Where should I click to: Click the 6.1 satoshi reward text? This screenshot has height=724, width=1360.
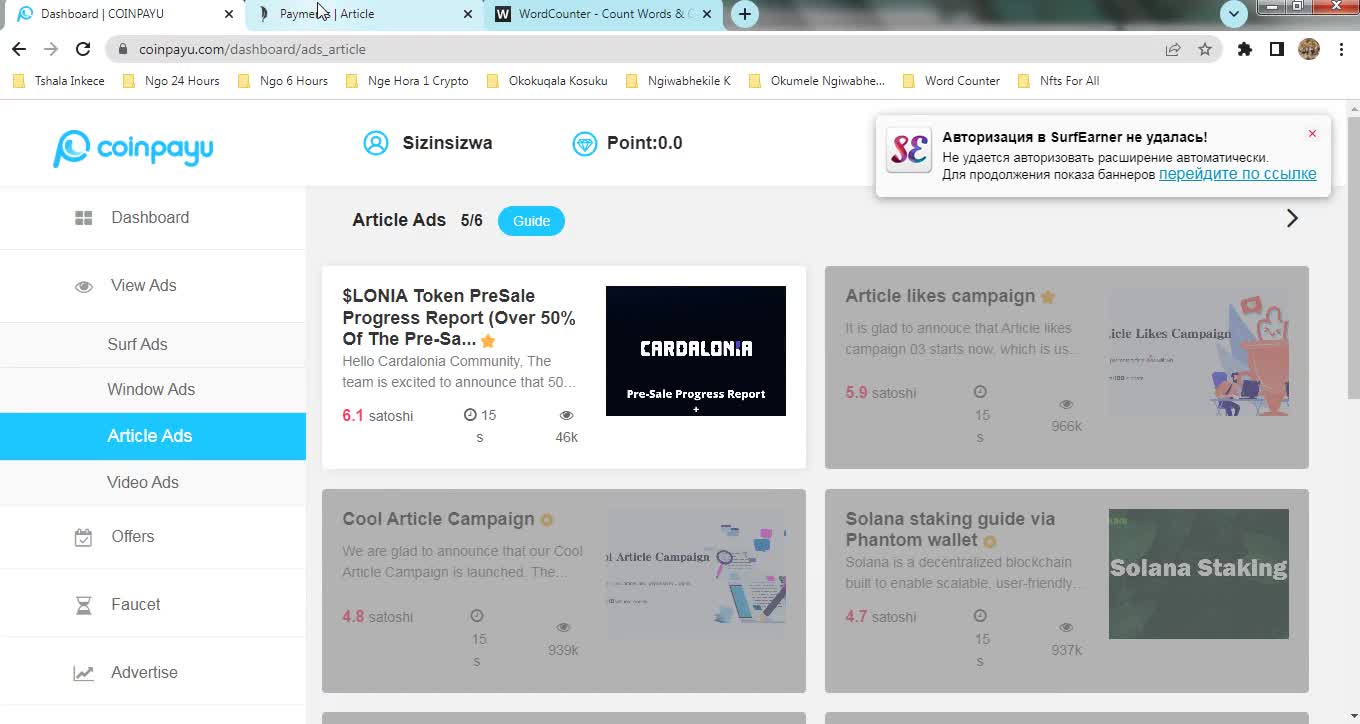[x=377, y=416]
